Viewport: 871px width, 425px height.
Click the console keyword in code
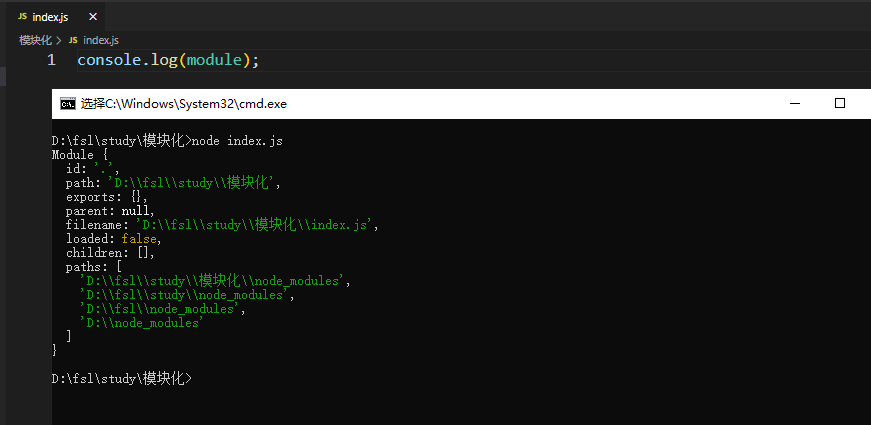click(109, 60)
